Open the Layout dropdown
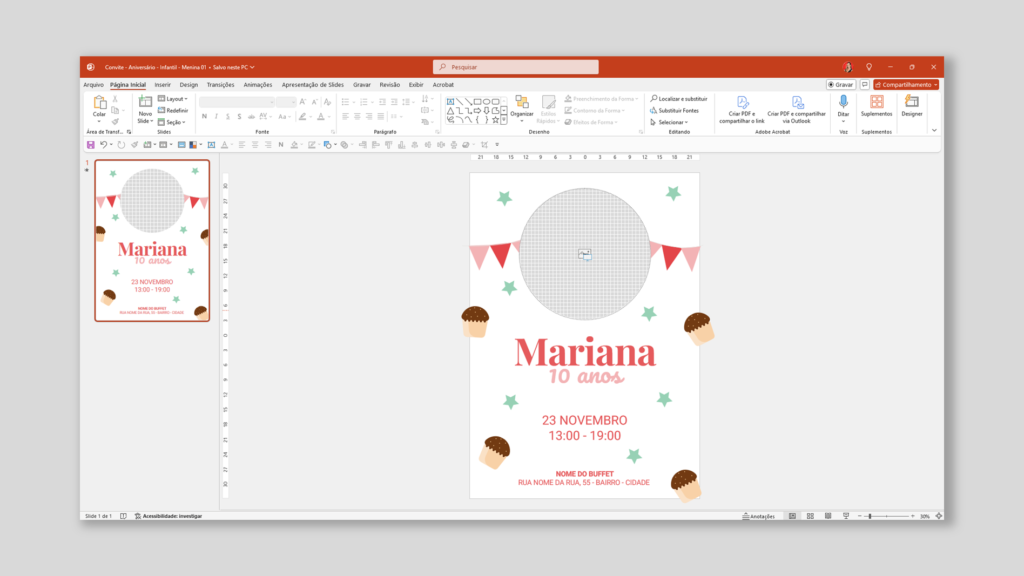This screenshot has height=576, width=1024. [x=177, y=98]
